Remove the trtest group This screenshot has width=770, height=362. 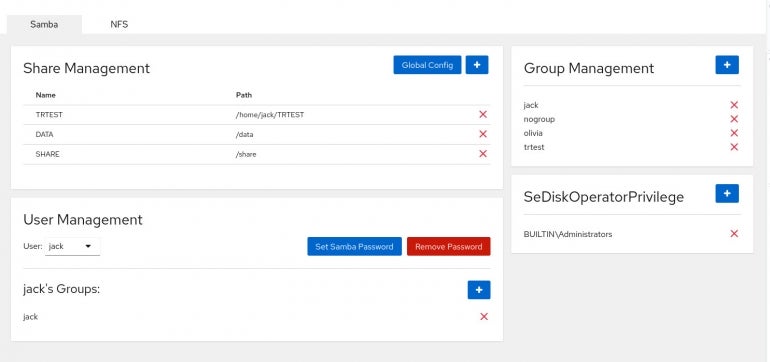(734, 147)
